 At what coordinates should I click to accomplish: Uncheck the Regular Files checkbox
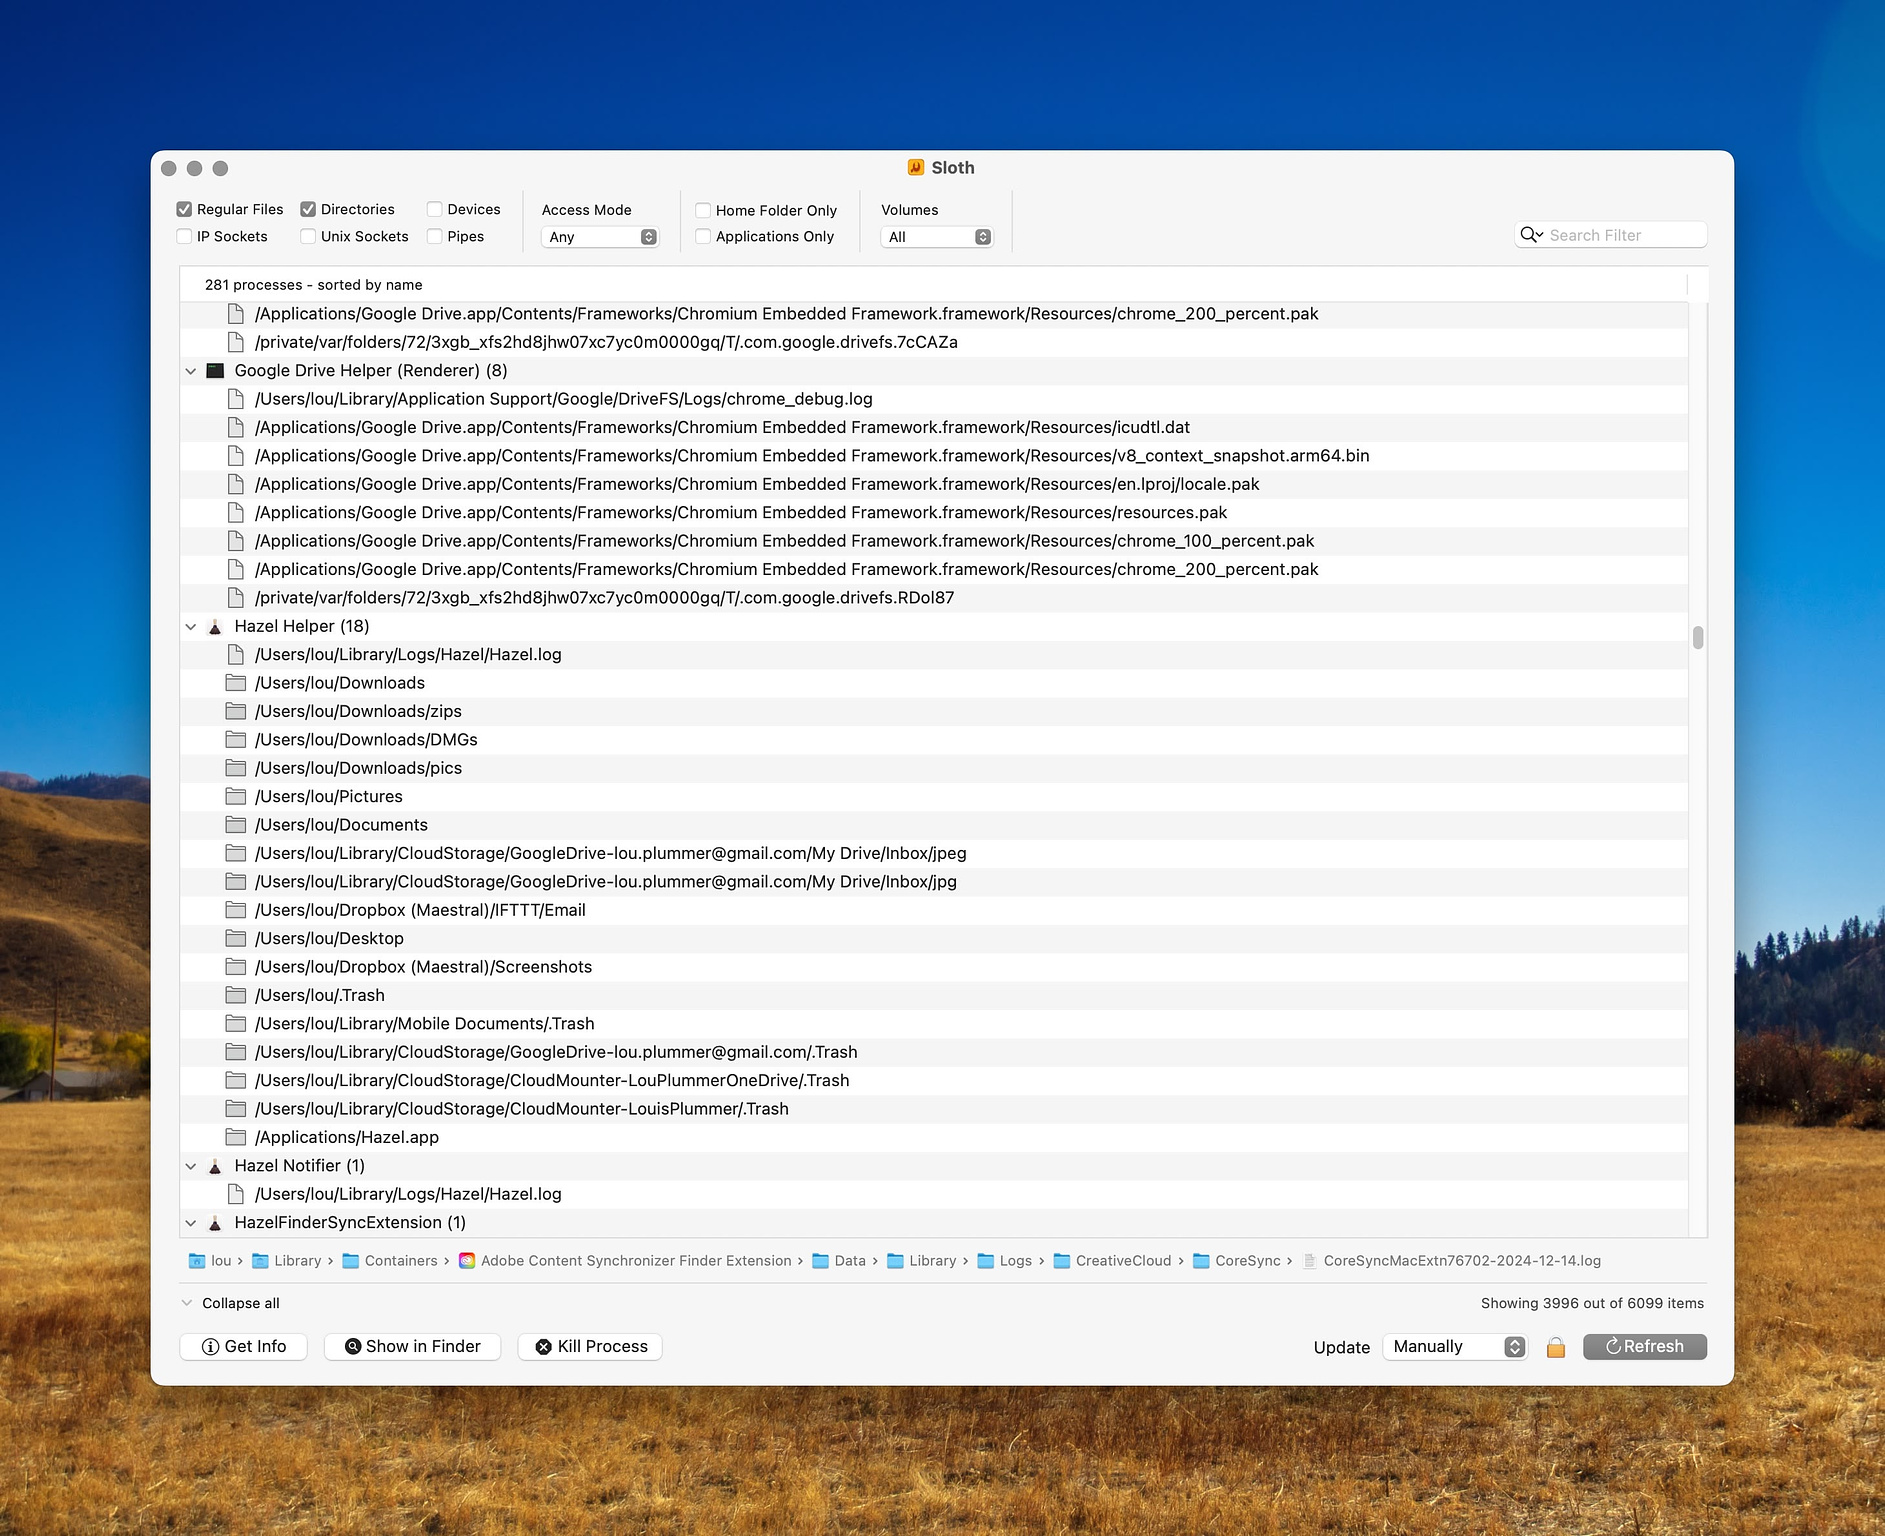(x=184, y=209)
